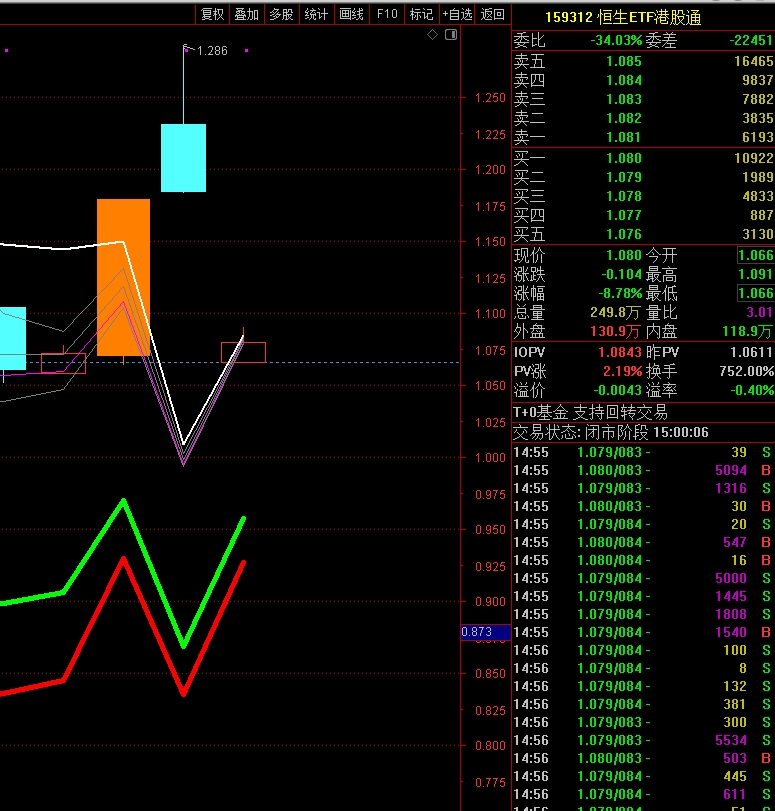The image size is (775, 811).
Task: Select the 买五 price 1.076 row
Action: (644, 234)
